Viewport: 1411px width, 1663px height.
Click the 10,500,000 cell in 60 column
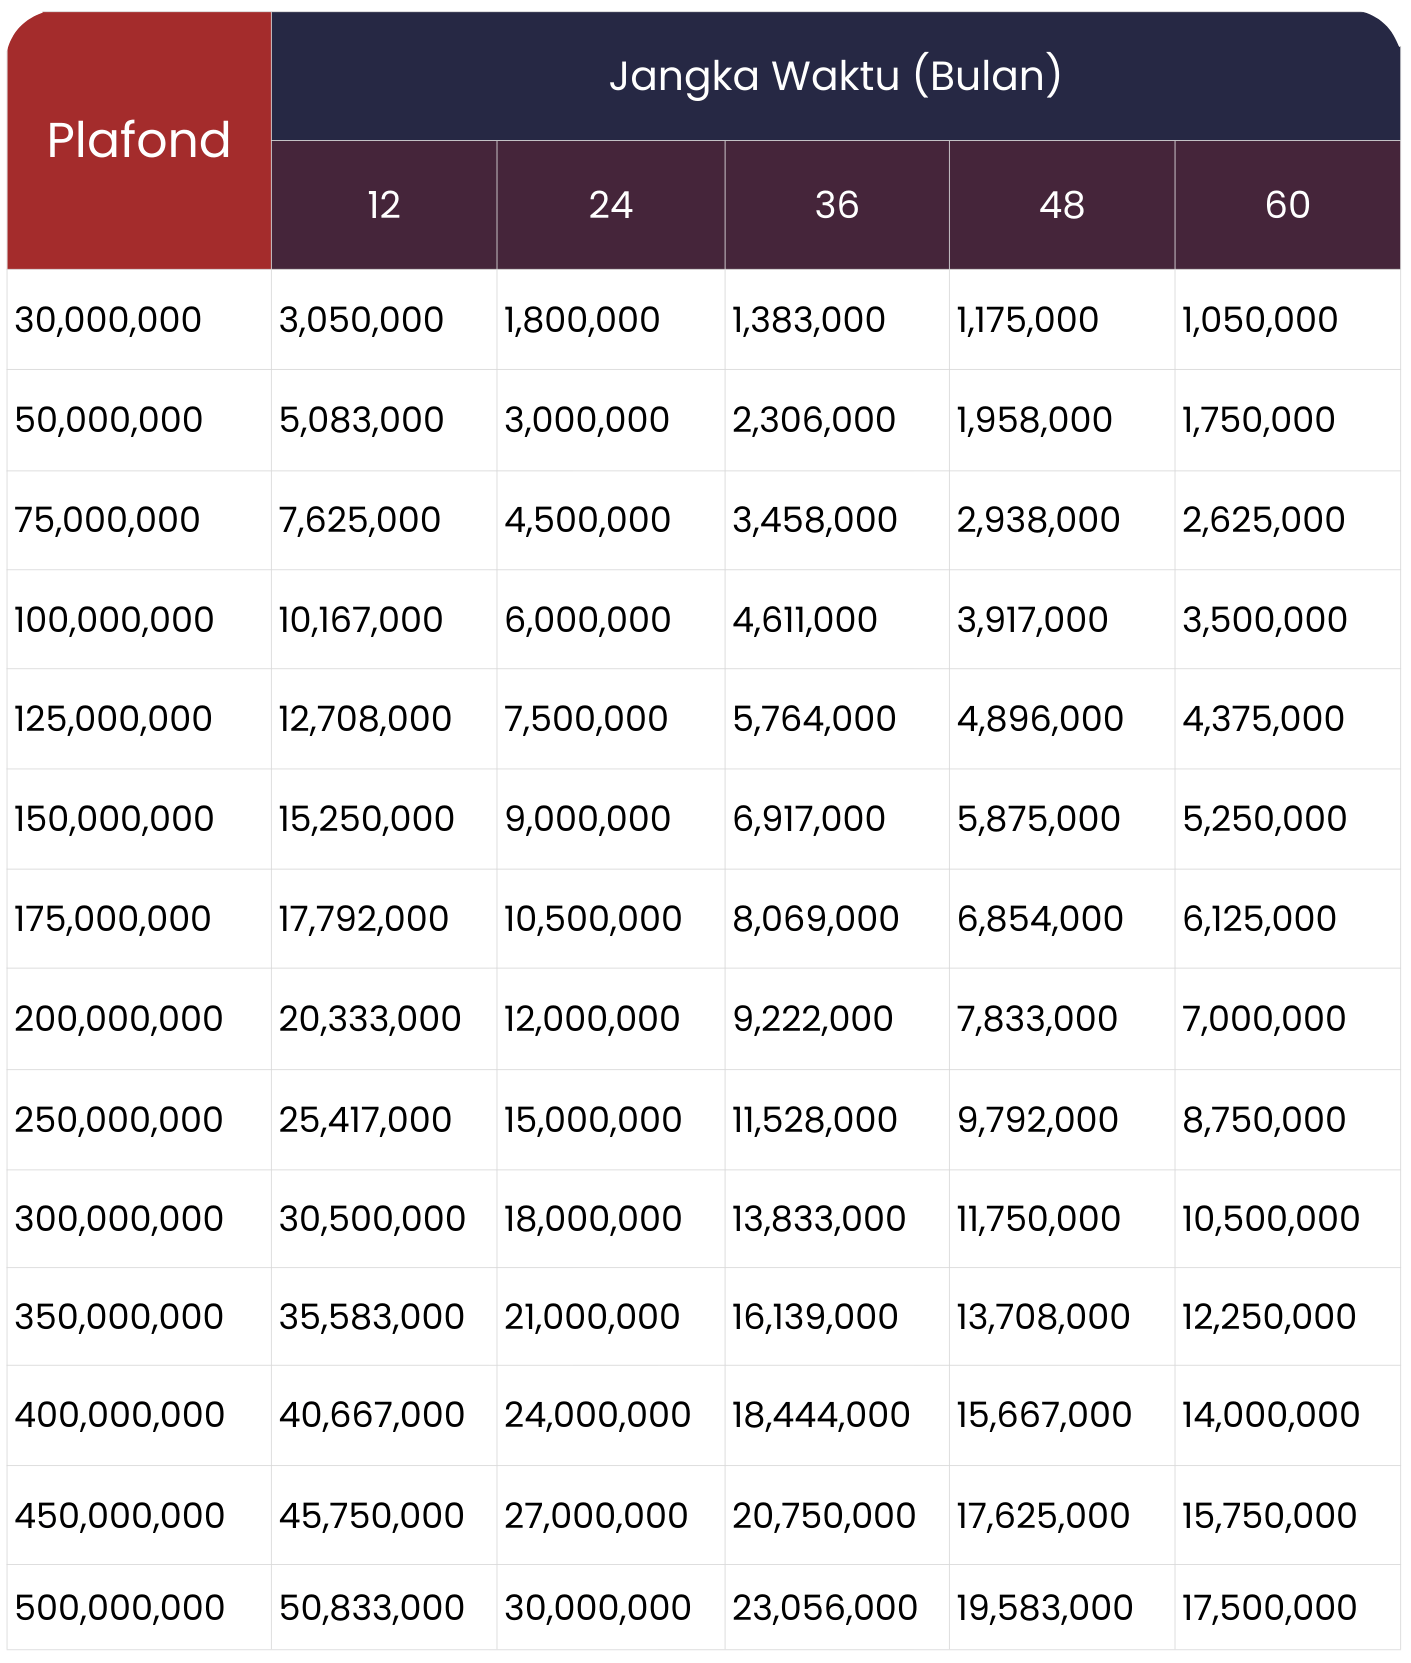click(1270, 1219)
